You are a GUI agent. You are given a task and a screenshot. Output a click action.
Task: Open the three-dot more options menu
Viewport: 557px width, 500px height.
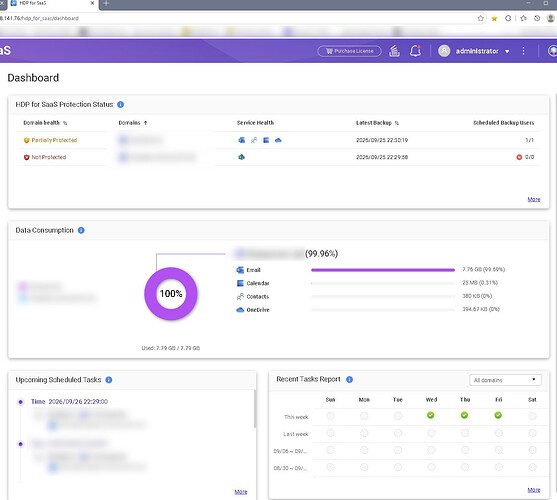pos(523,51)
